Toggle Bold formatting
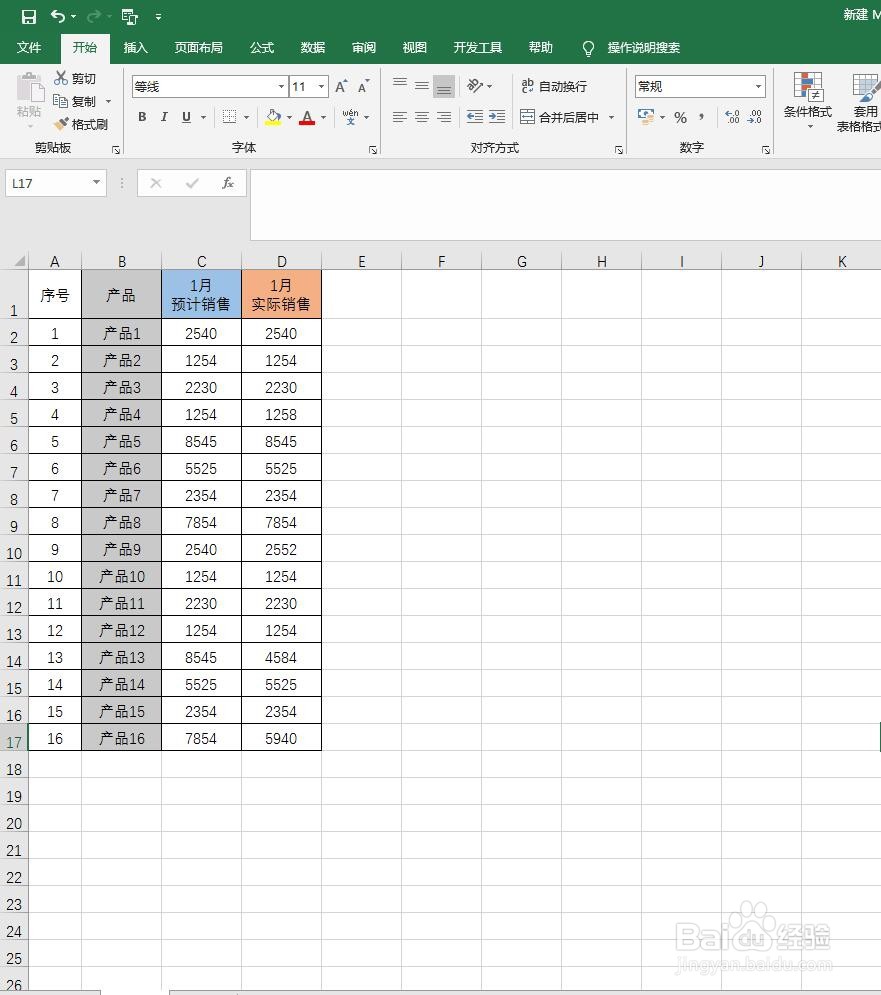 coord(142,117)
